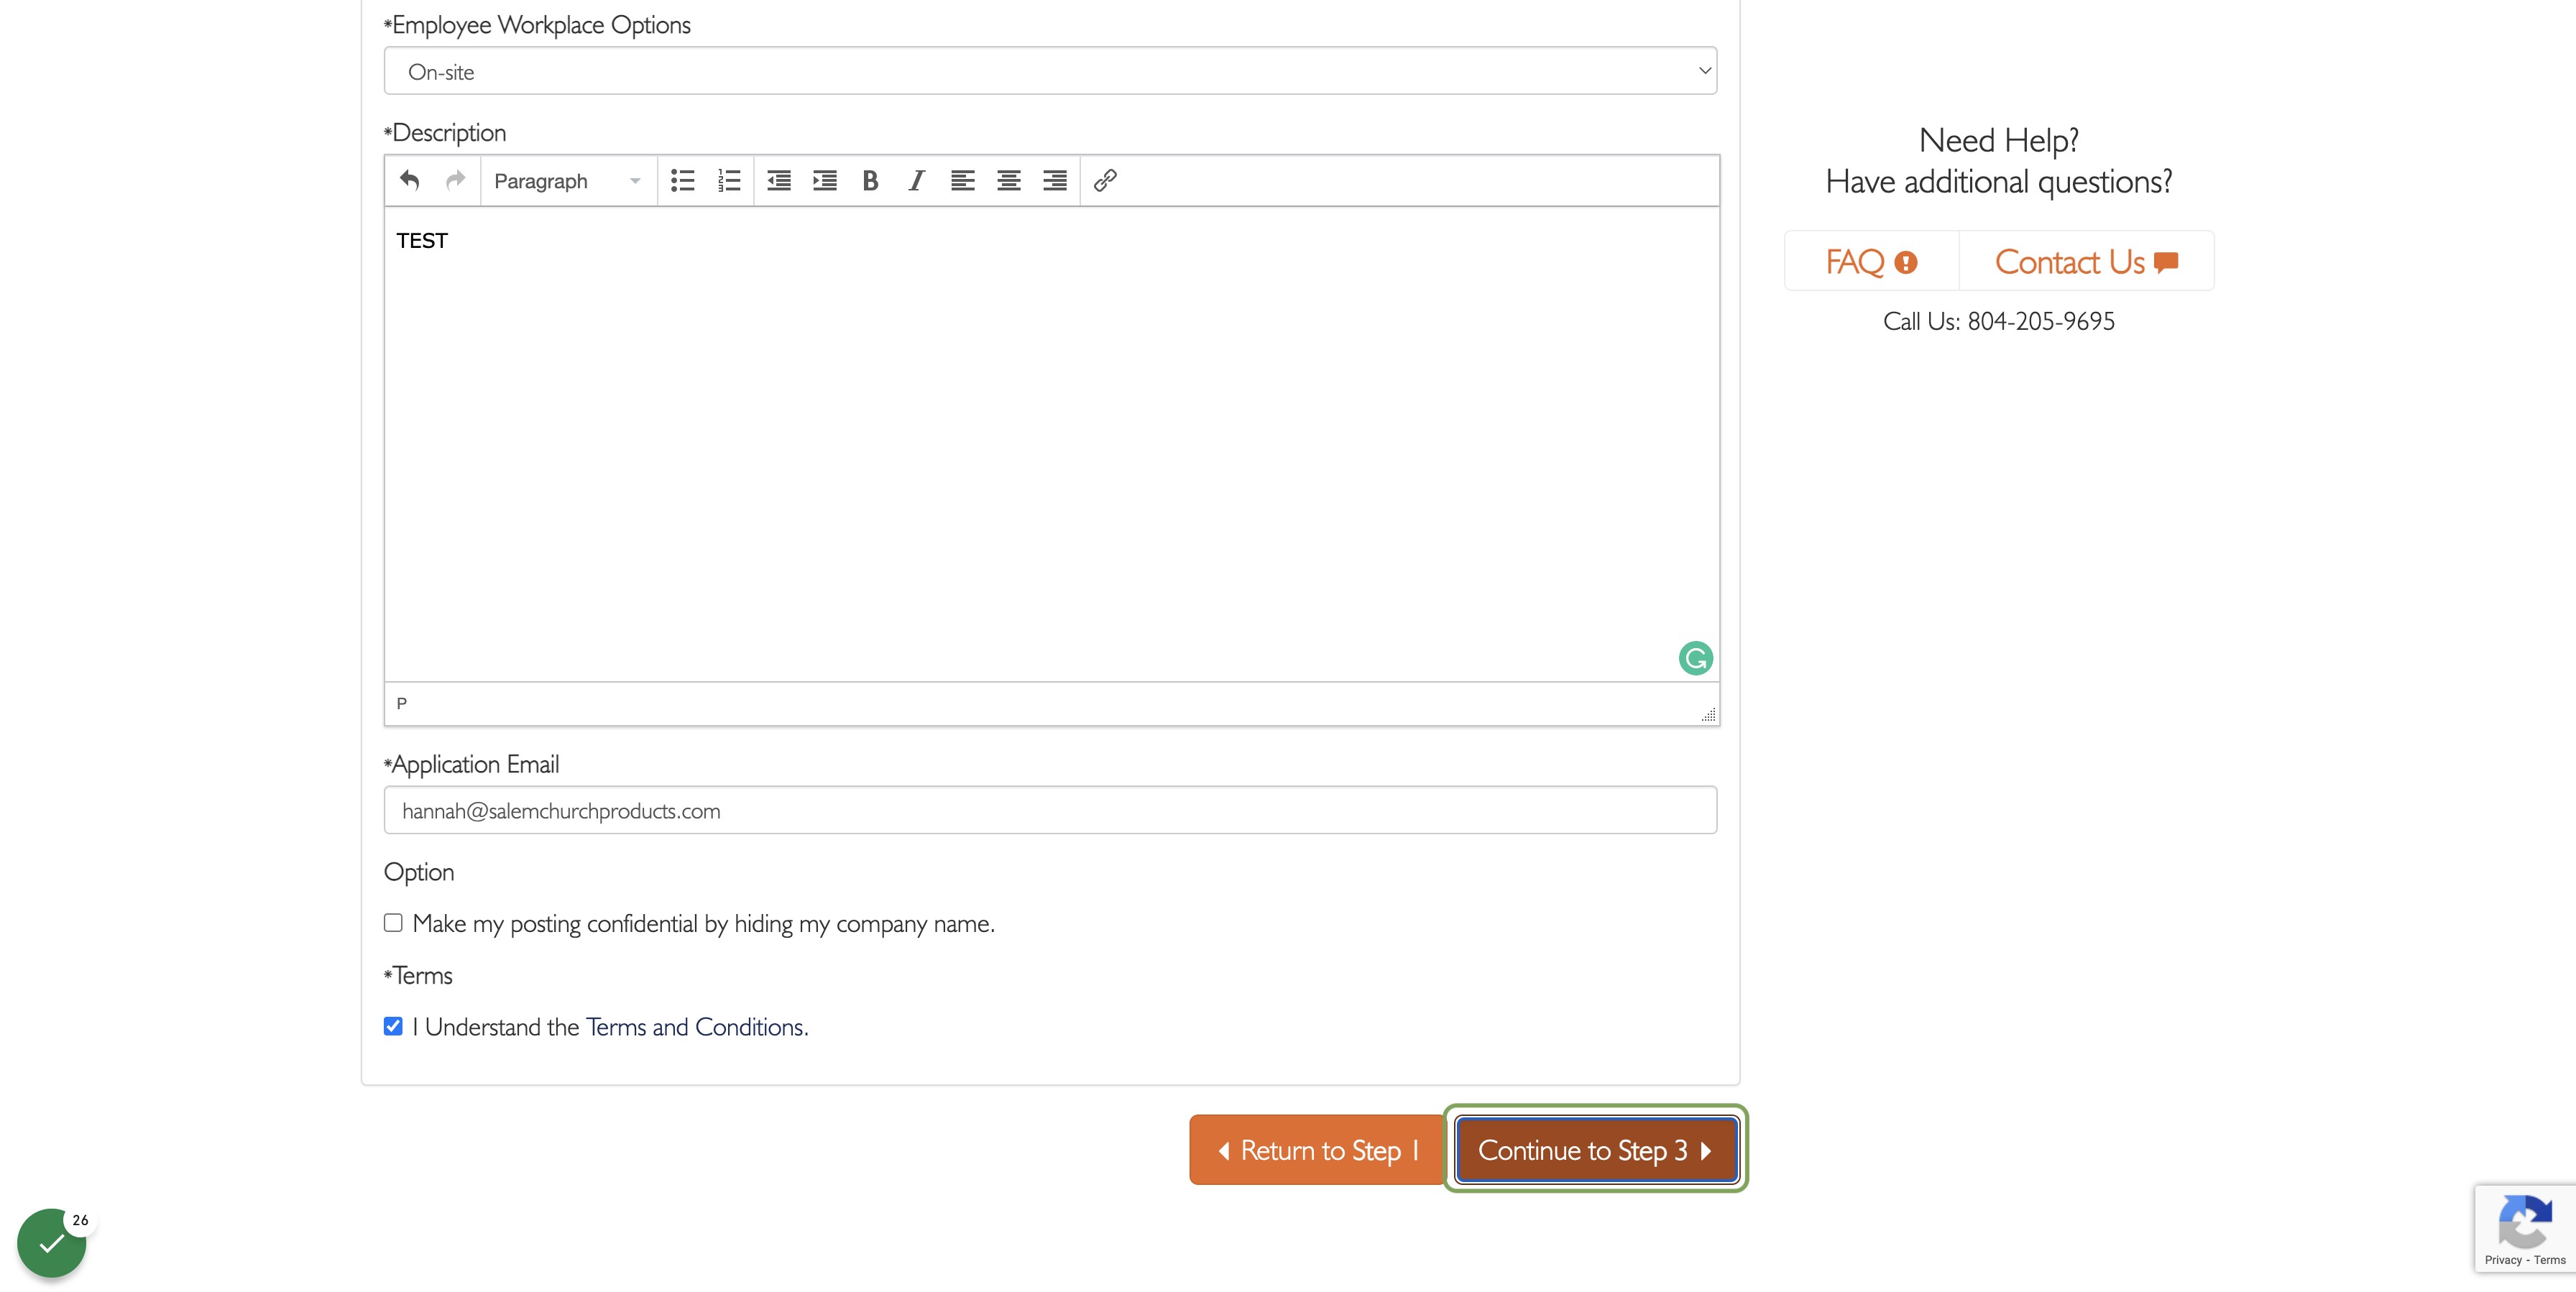Open the FAQ help link
The image size is (2576, 1292).
[1871, 262]
